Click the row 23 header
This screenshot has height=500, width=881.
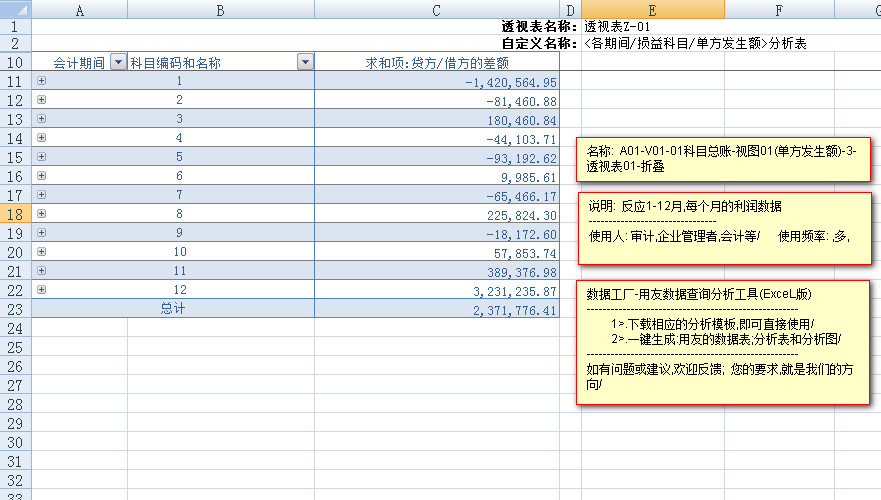click(x=15, y=309)
